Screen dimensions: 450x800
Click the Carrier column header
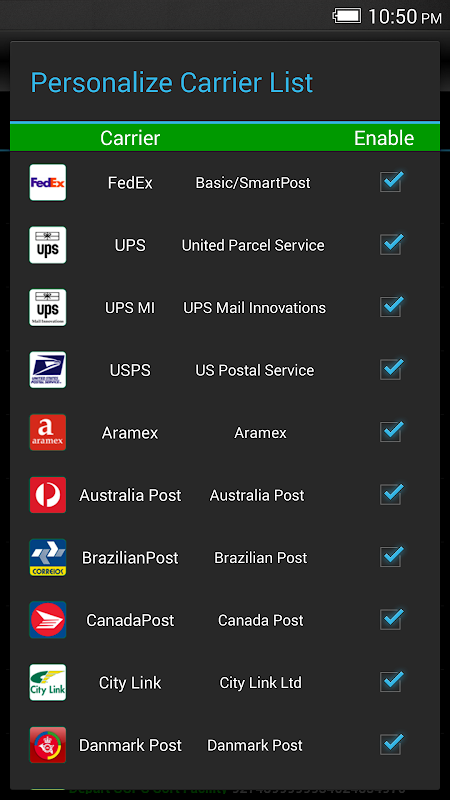(130, 138)
